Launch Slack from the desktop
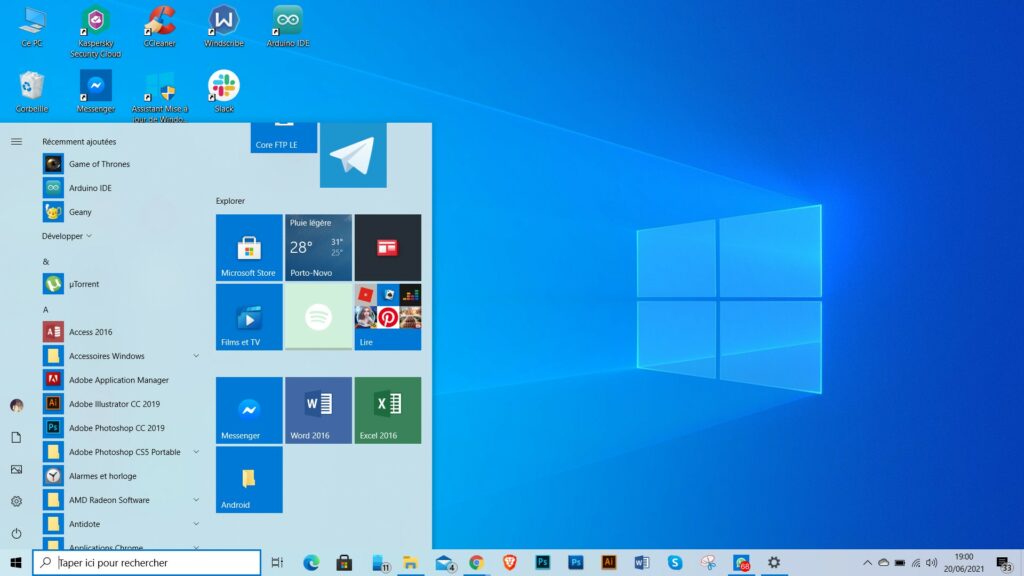This screenshot has width=1024, height=576. coord(223,92)
